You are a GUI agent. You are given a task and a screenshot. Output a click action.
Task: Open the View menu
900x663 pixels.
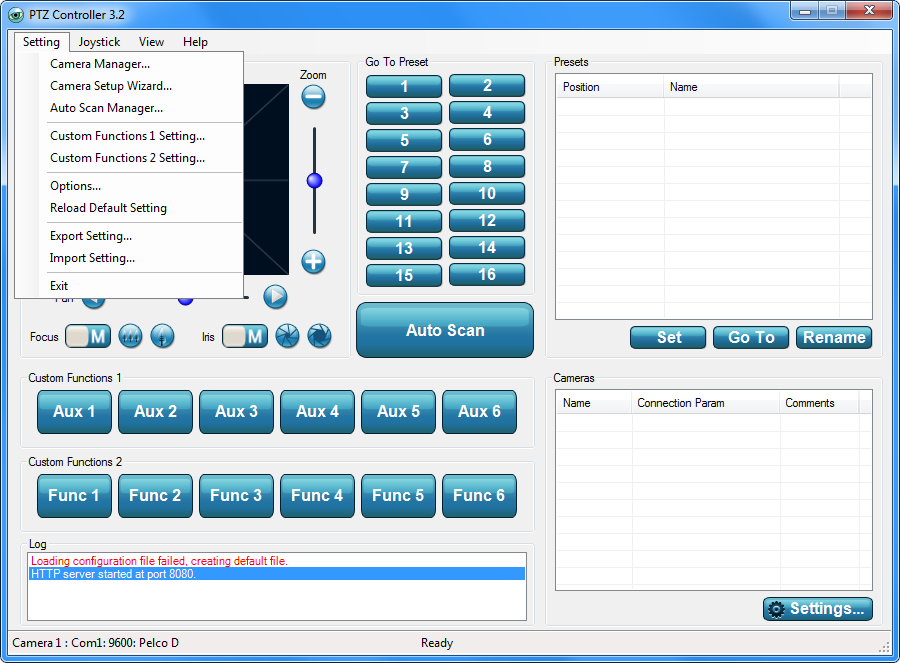152,42
